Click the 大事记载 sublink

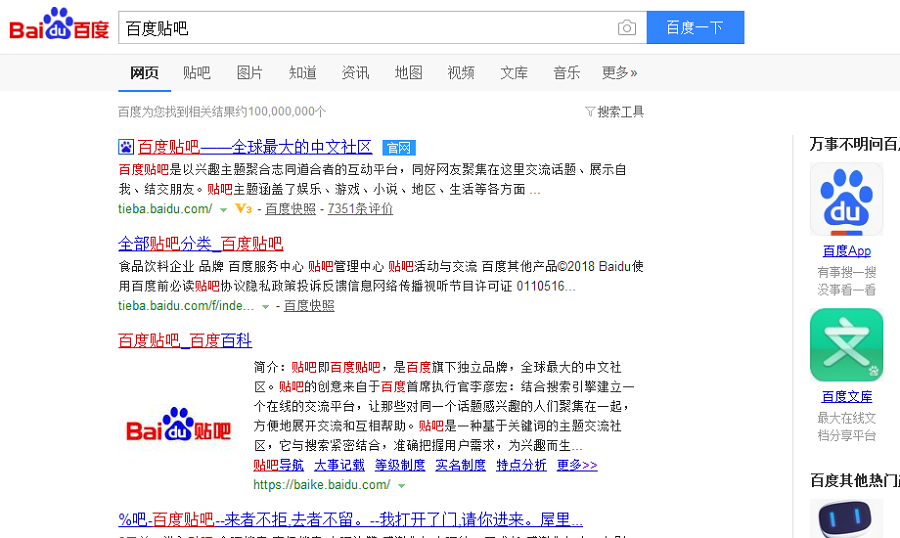pos(339,465)
